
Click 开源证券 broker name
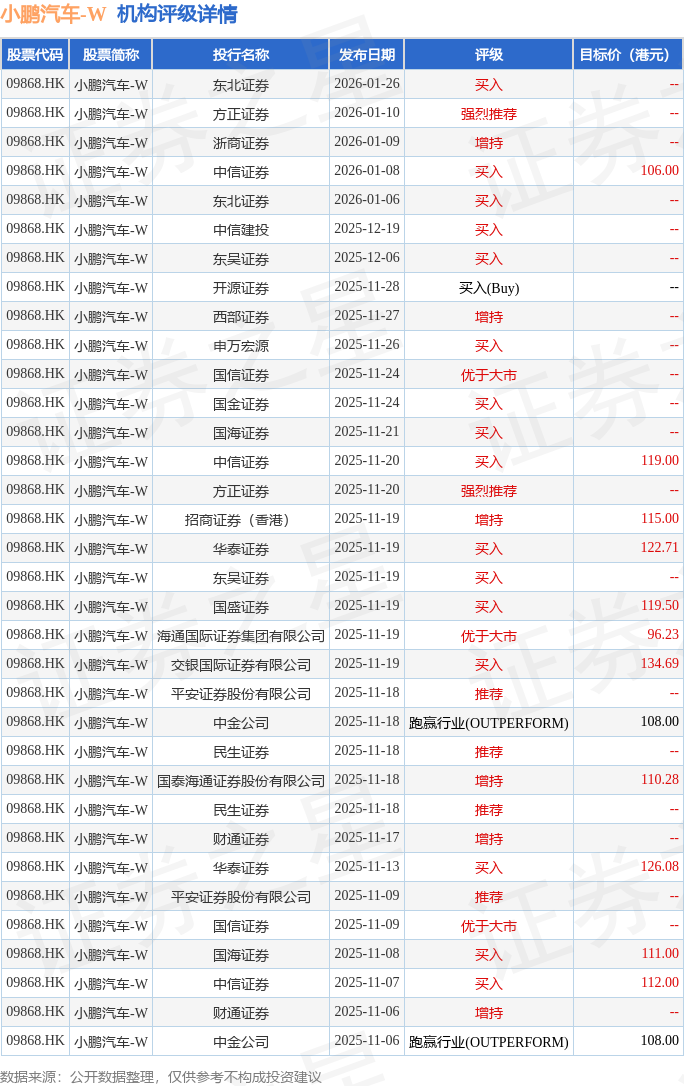[241, 288]
